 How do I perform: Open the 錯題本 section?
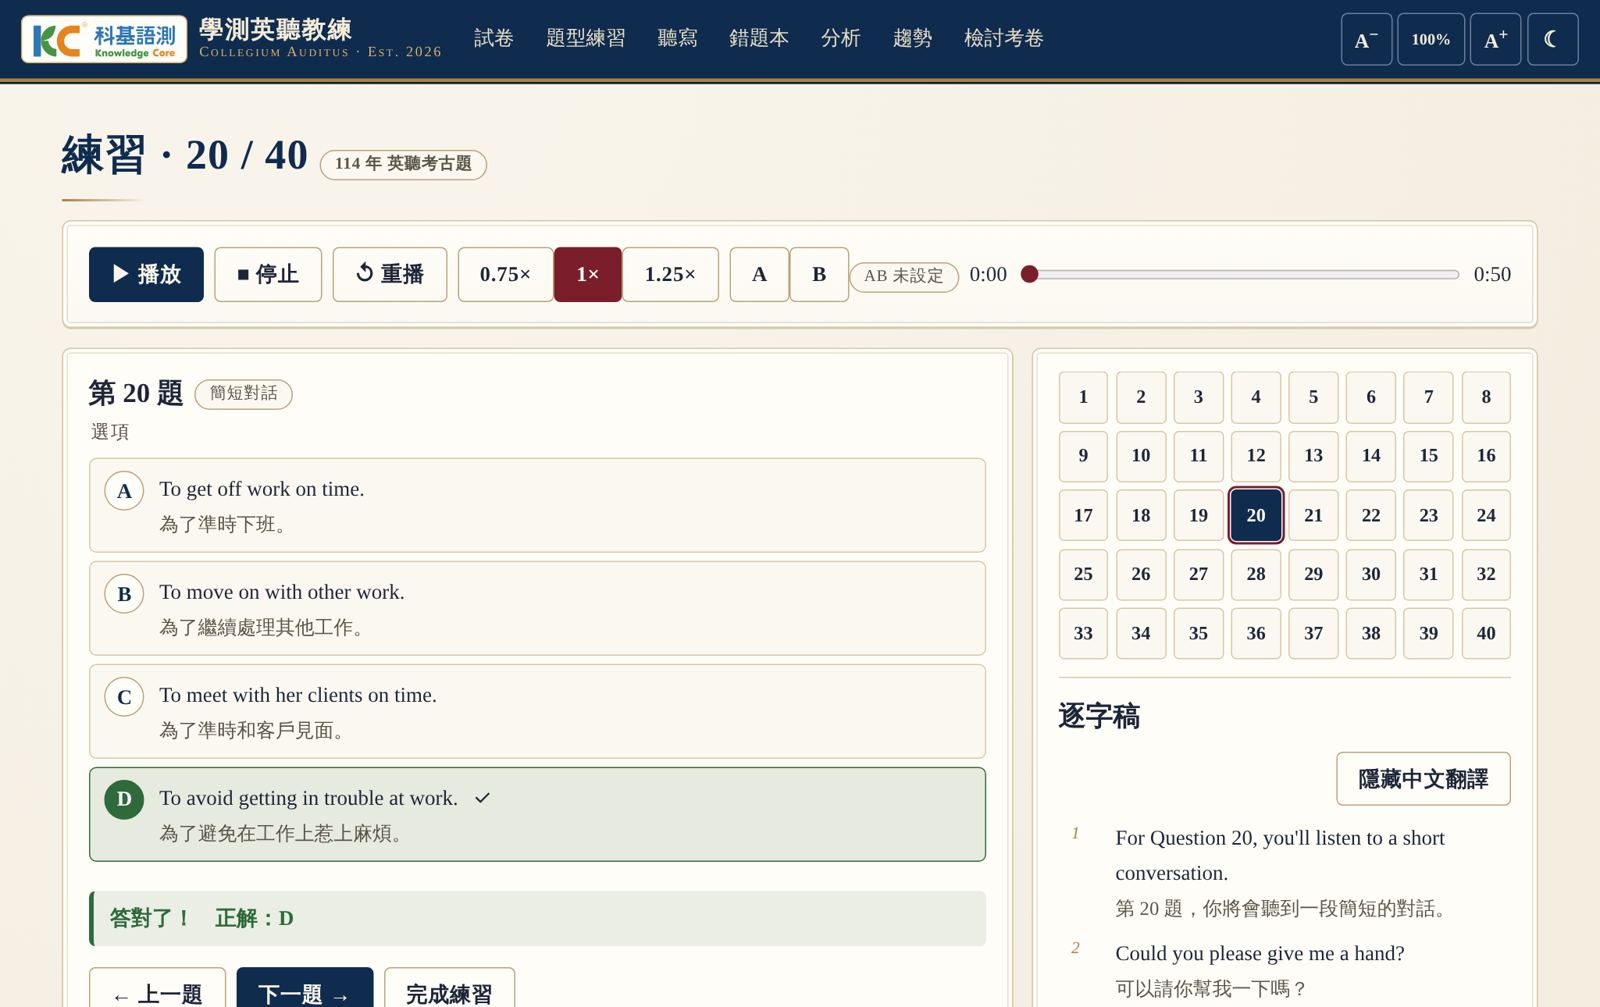[x=759, y=38]
